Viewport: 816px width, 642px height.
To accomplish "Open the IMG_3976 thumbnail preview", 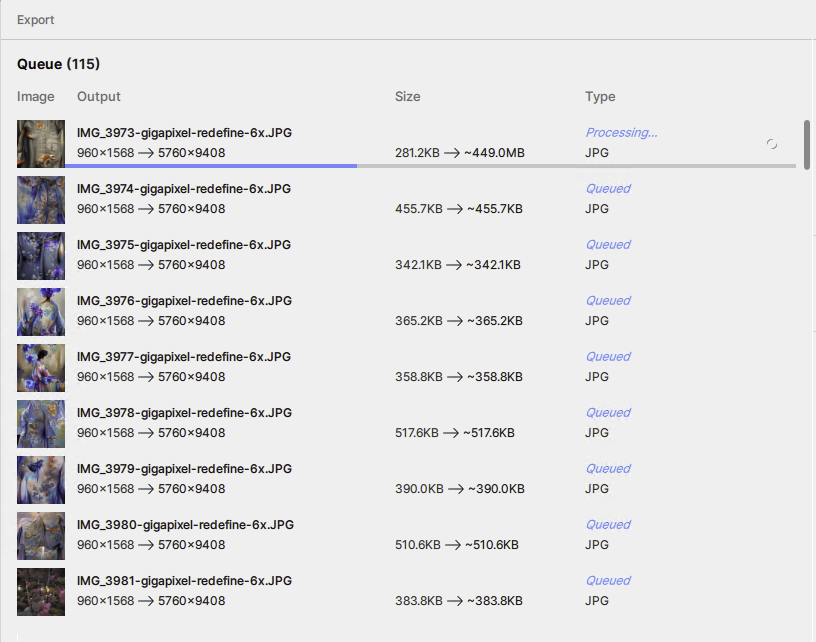I will pyautogui.click(x=41, y=312).
